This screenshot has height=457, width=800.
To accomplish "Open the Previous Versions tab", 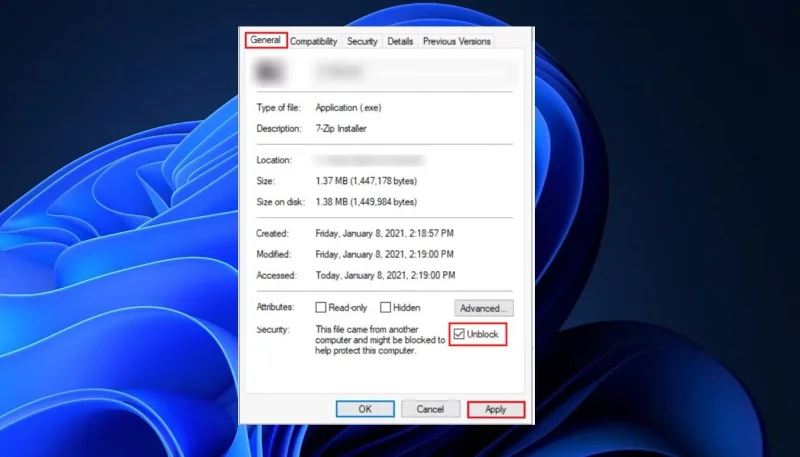I will point(457,42).
